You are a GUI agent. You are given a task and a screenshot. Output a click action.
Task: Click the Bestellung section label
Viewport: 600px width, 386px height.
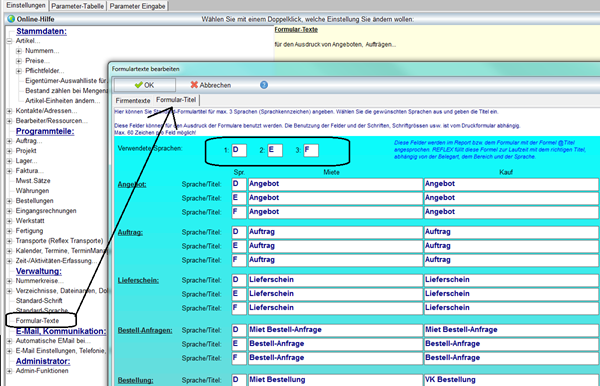135,380
